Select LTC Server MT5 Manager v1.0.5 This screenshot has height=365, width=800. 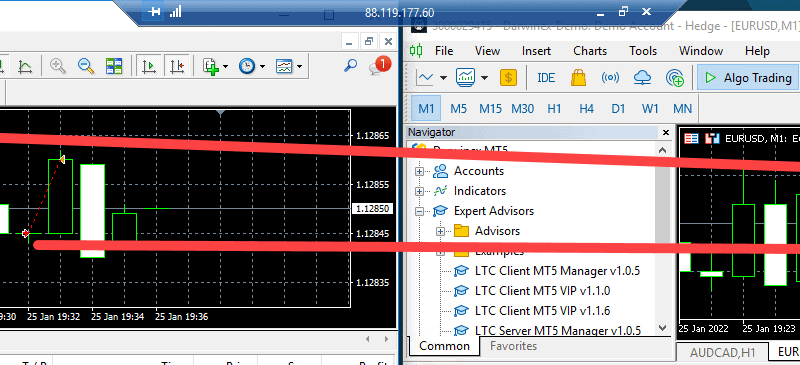click(x=557, y=330)
